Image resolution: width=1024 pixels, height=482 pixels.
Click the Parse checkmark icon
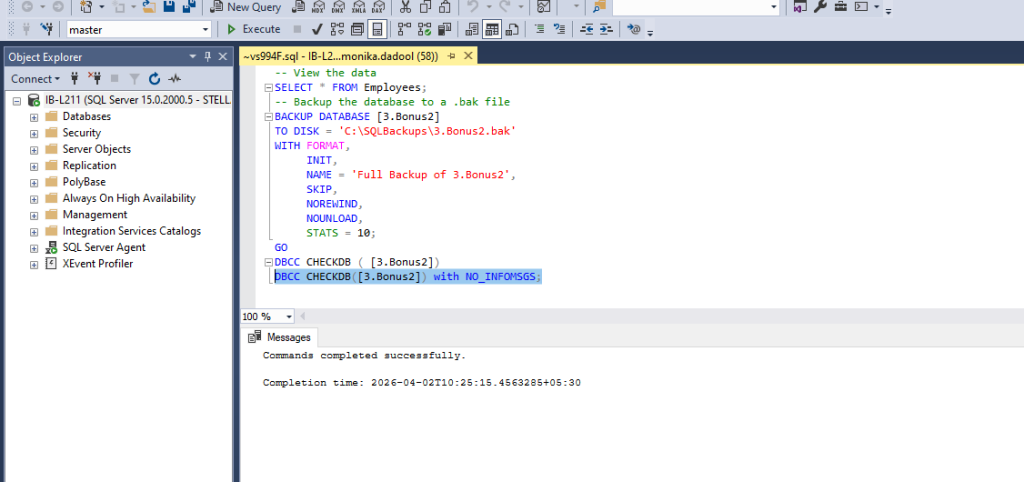317,29
